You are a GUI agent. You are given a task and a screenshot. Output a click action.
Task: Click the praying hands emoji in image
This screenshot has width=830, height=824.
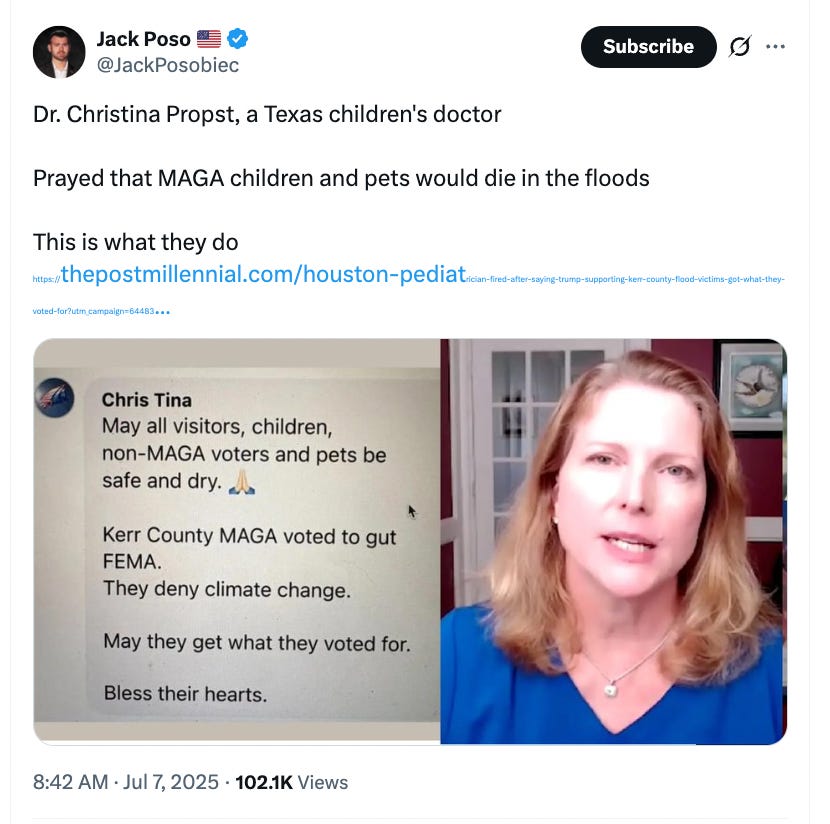[242, 482]
